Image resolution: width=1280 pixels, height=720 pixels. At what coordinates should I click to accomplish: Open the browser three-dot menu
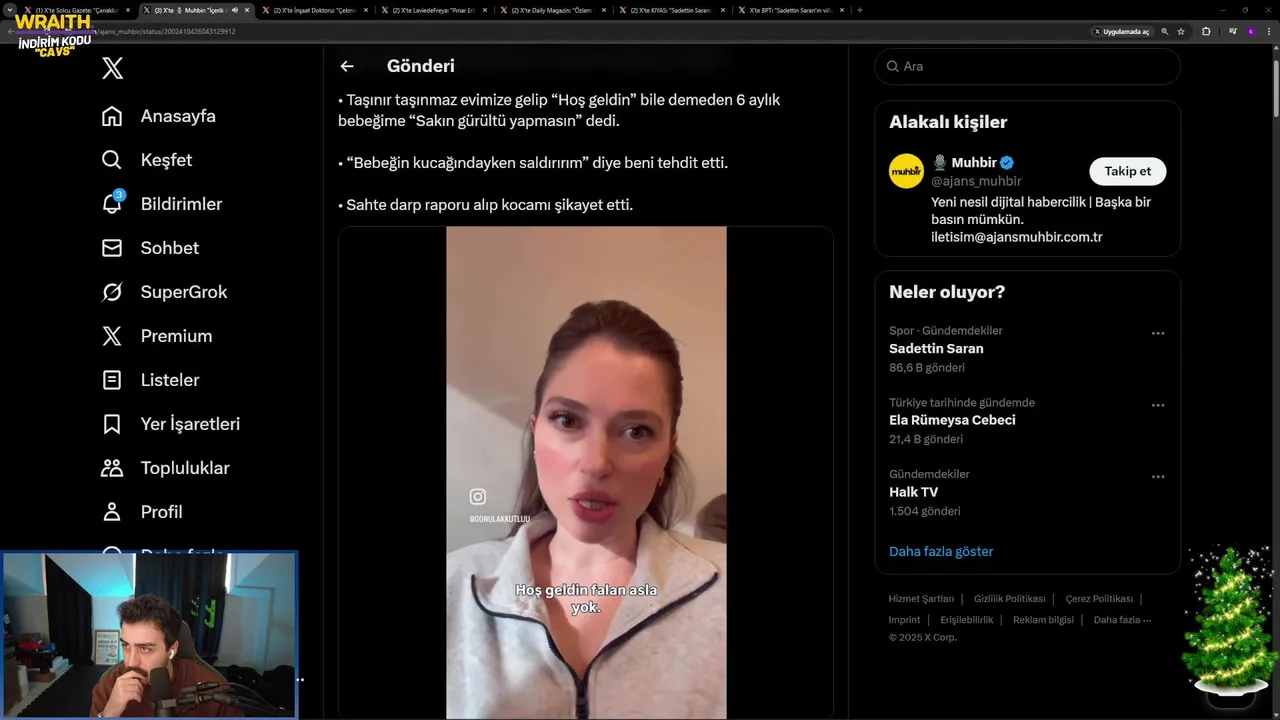click(x=1268, y=31)
